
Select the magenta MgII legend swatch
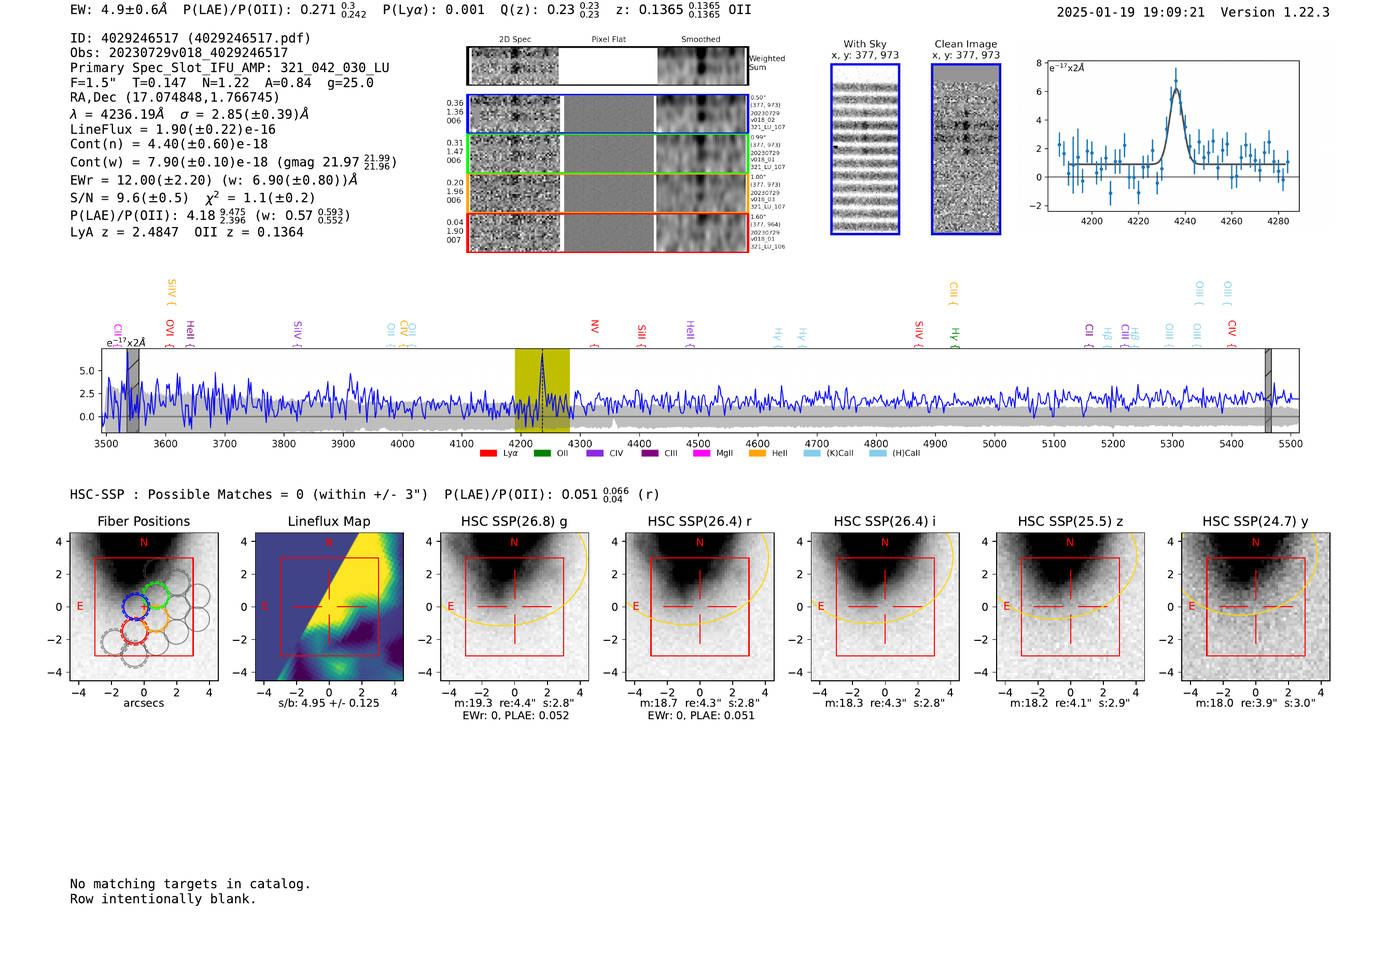(701, 454)
